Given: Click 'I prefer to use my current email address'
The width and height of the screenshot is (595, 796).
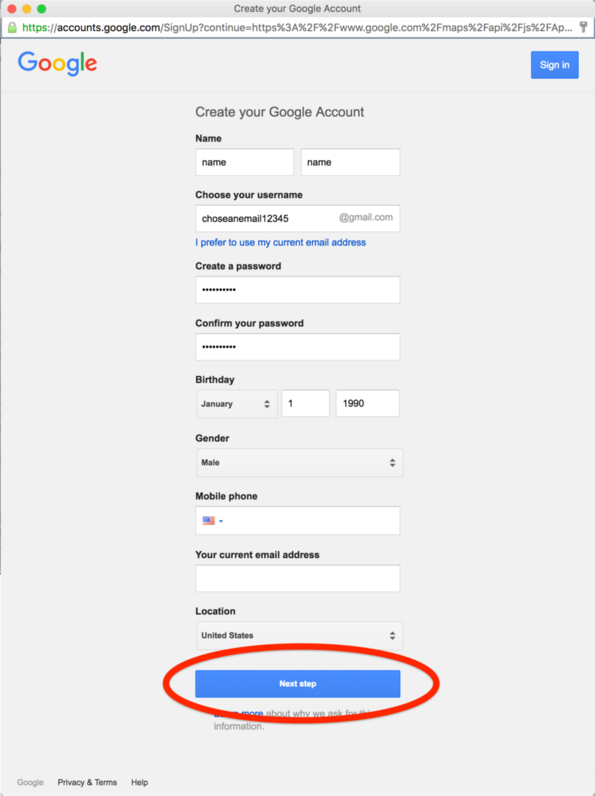Looking at the screenshot, I should pos(280,243).
